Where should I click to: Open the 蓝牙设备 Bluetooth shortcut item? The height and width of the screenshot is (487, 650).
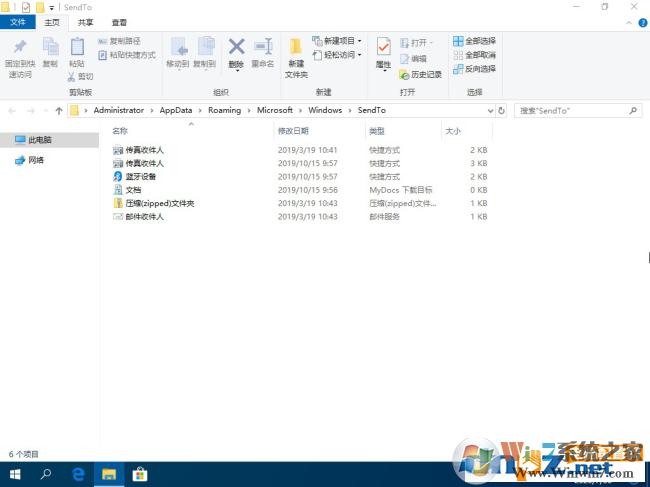tap(140, 176)
